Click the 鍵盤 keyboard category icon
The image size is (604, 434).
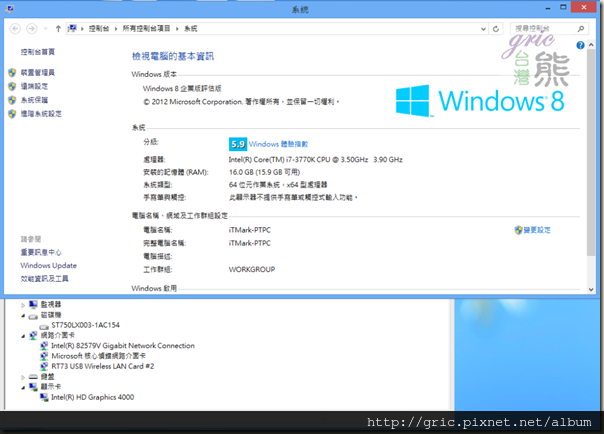(33, 377)
